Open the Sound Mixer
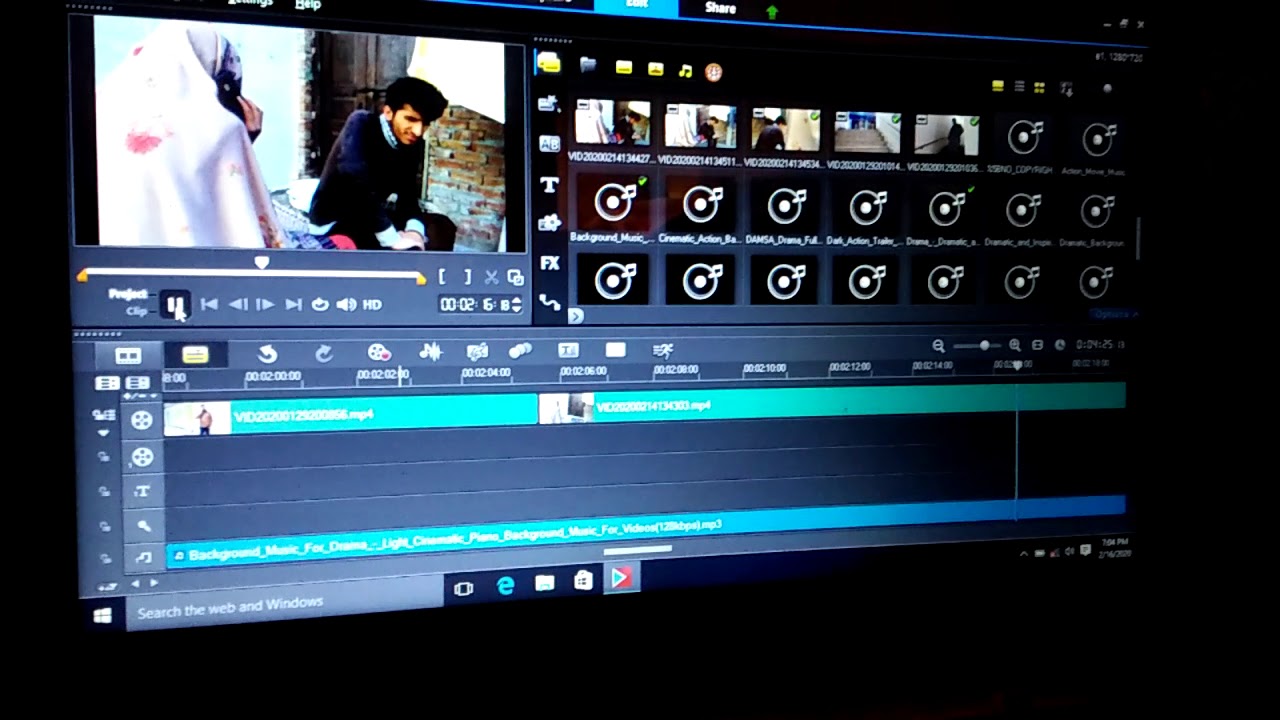The height and width of the screenshot is (720, 1280). [430, 351]
